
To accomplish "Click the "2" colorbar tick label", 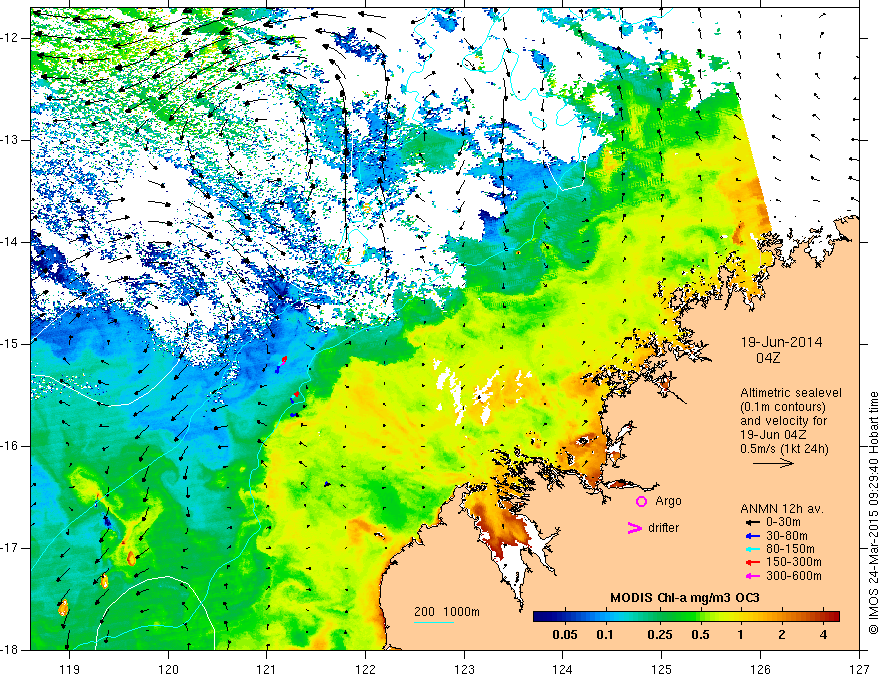I will [x=782, y=635].
